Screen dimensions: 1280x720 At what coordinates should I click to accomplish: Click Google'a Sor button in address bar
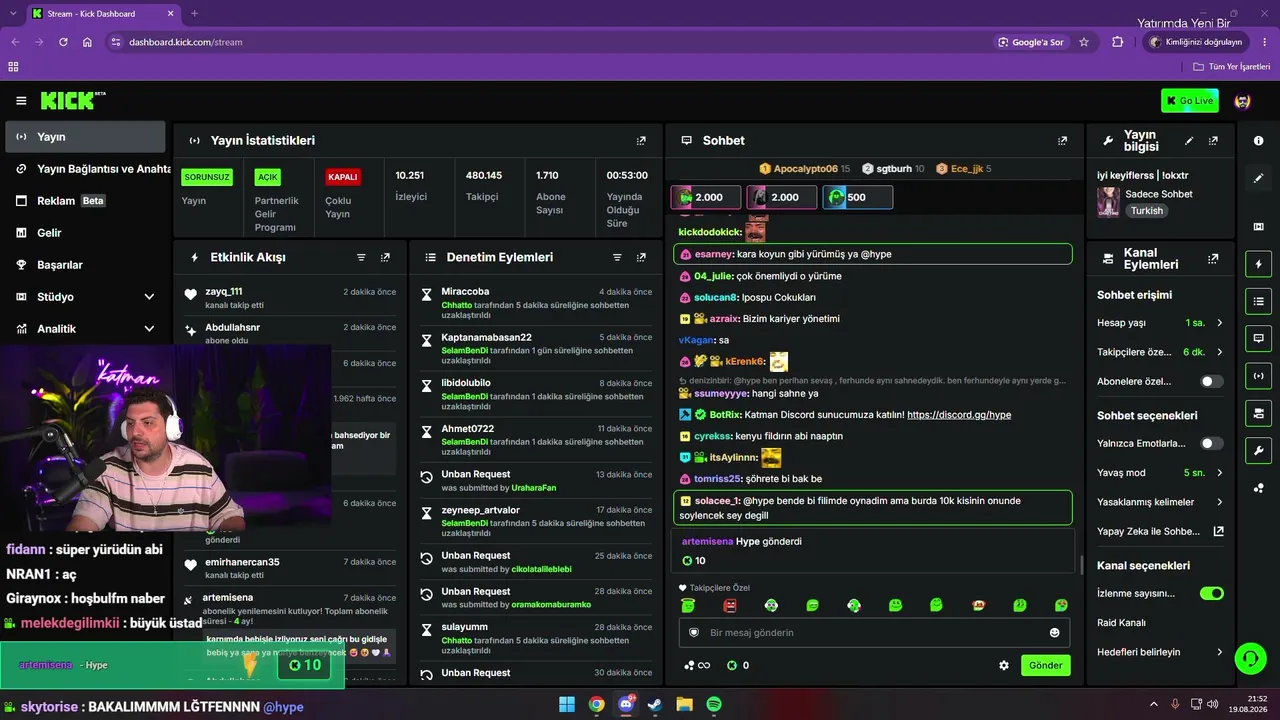pyautogui.click(x=1030, y=42)
